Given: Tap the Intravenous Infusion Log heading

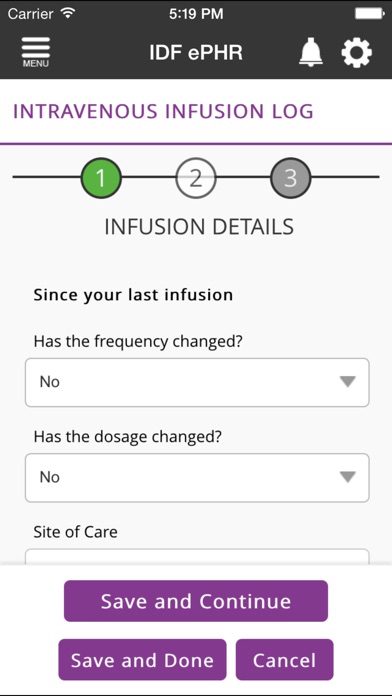Looking at the screenshot, I should click(163, 111).
